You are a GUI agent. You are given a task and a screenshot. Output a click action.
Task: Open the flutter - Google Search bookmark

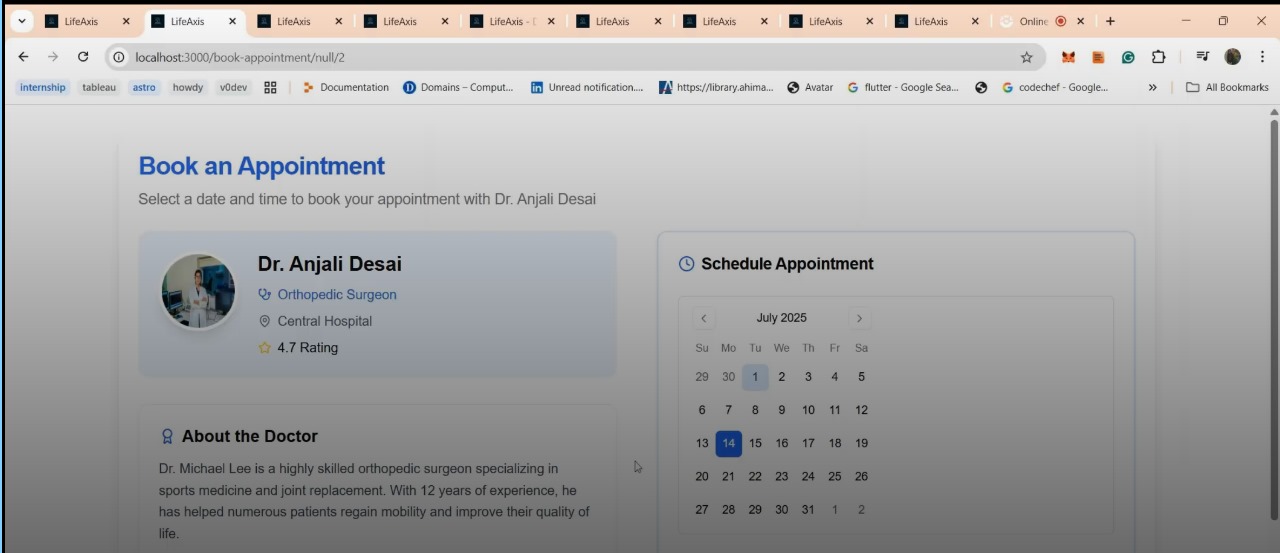903,88
